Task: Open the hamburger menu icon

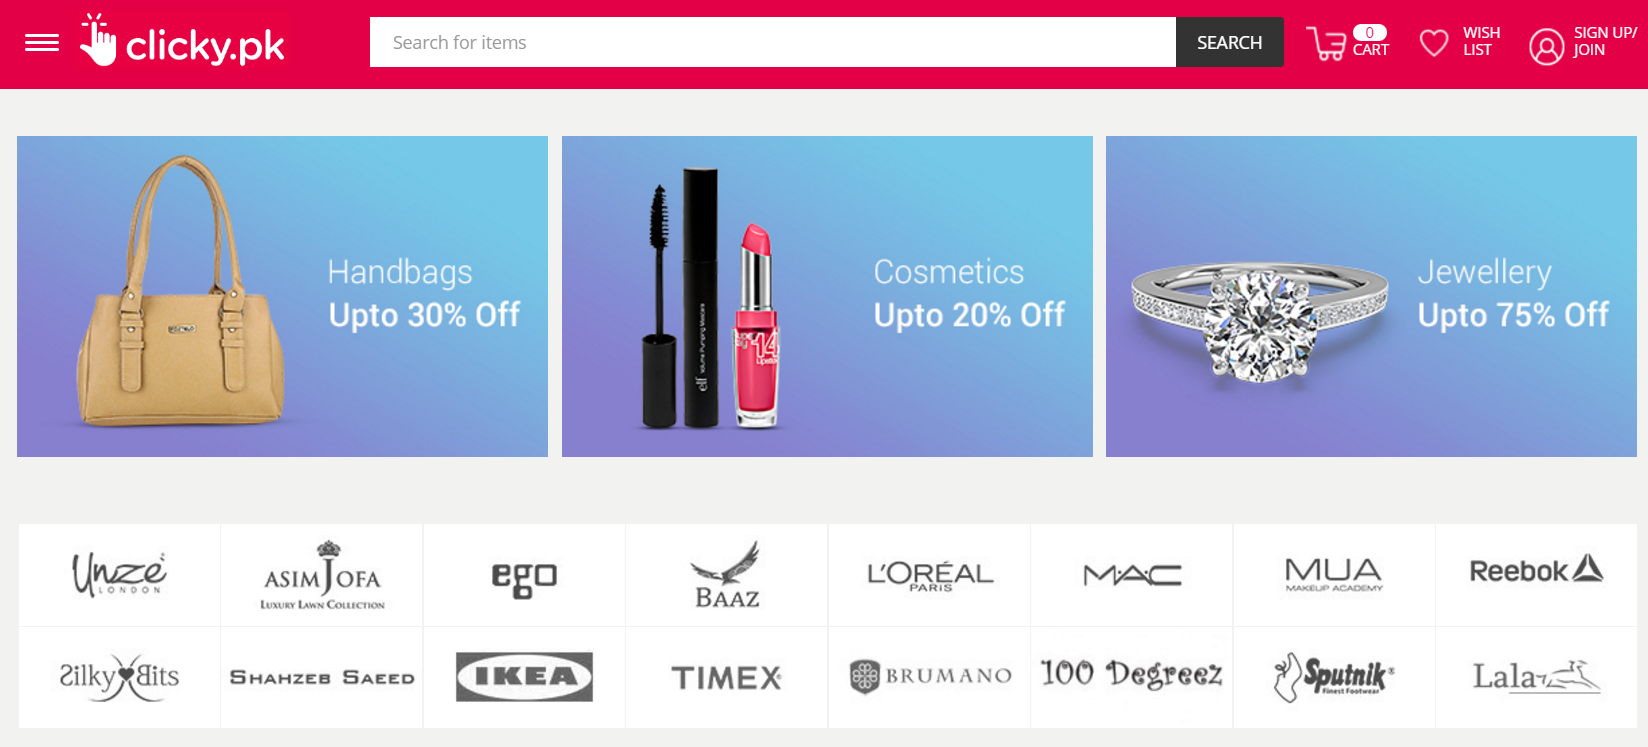Action: coord(42,43)
